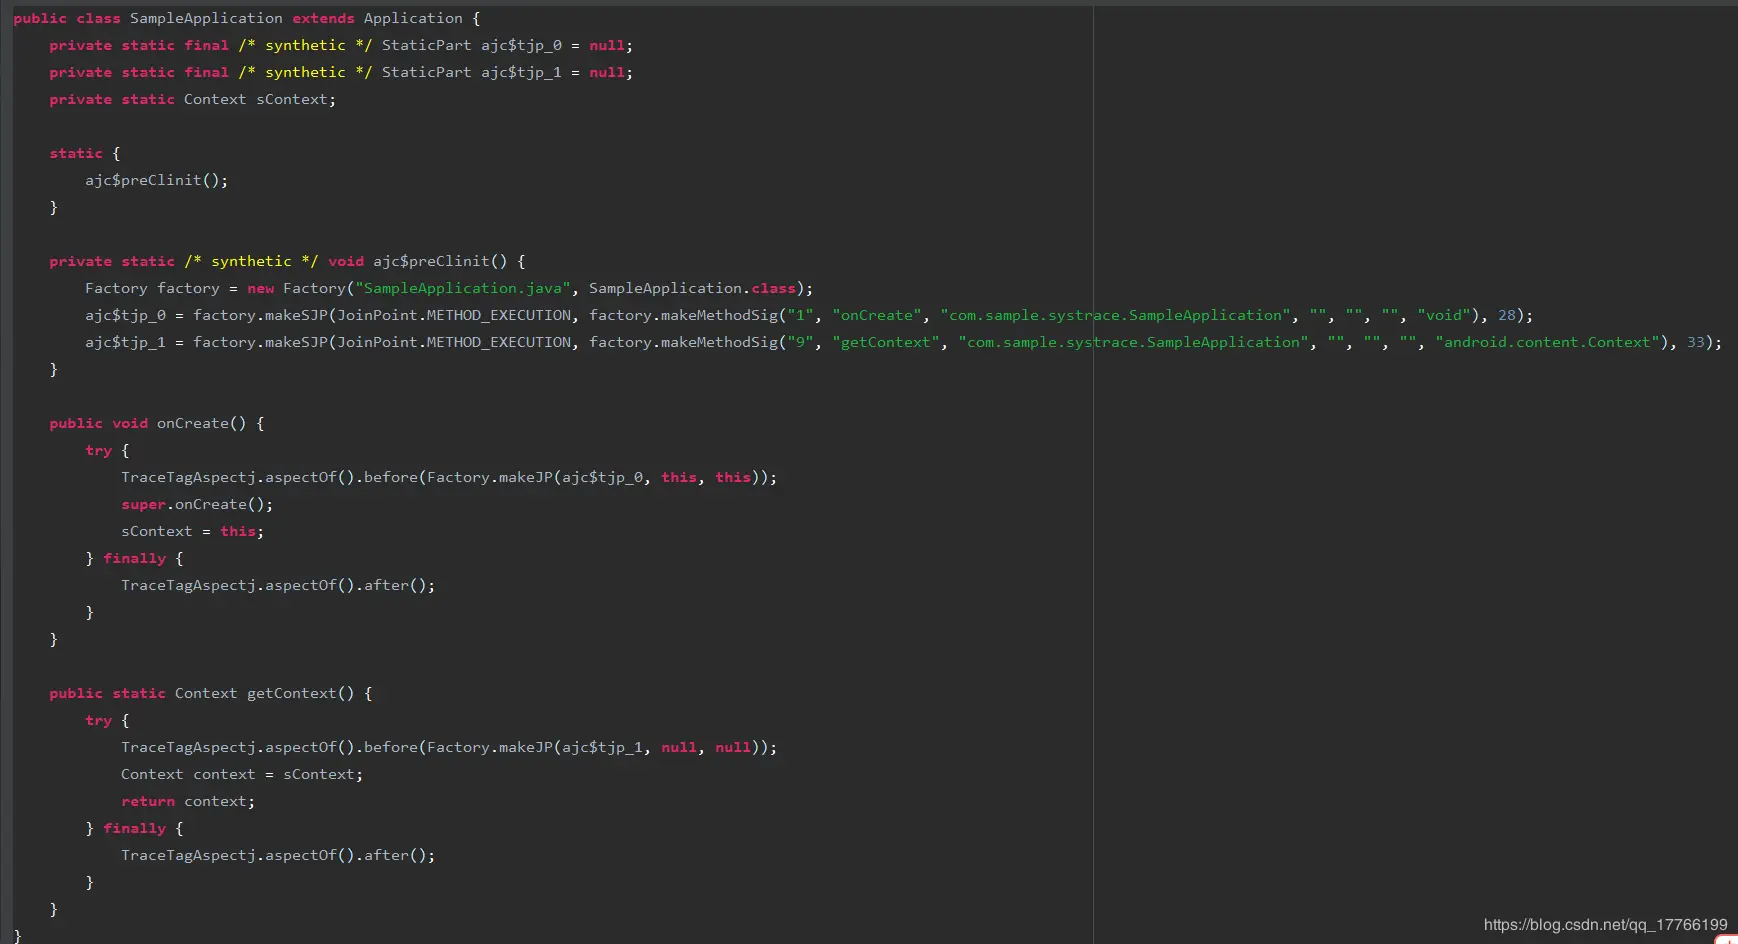
Task: Click the 'extends' keyword in the class declaration
Action: (x=323, y=18)
